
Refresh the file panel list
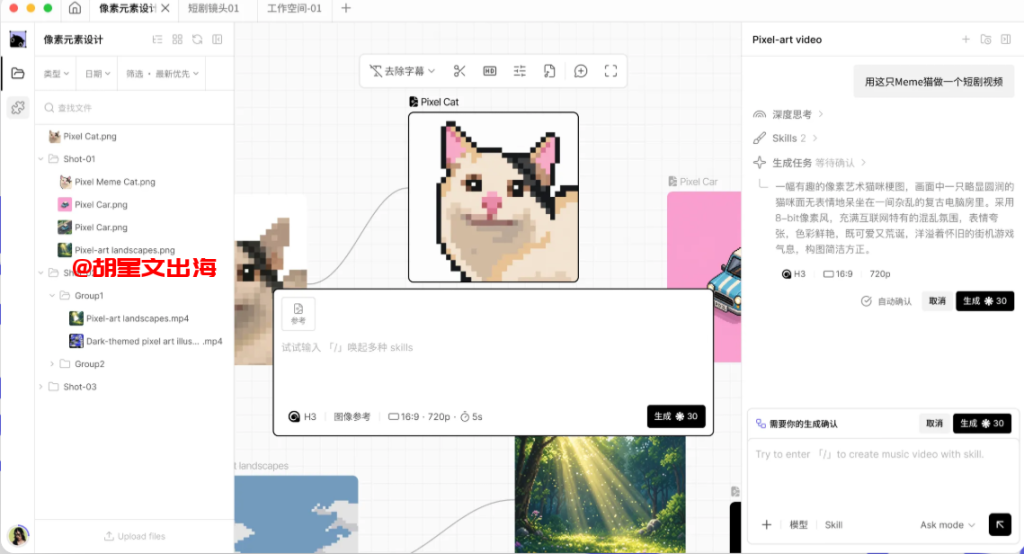pos(197,39)
